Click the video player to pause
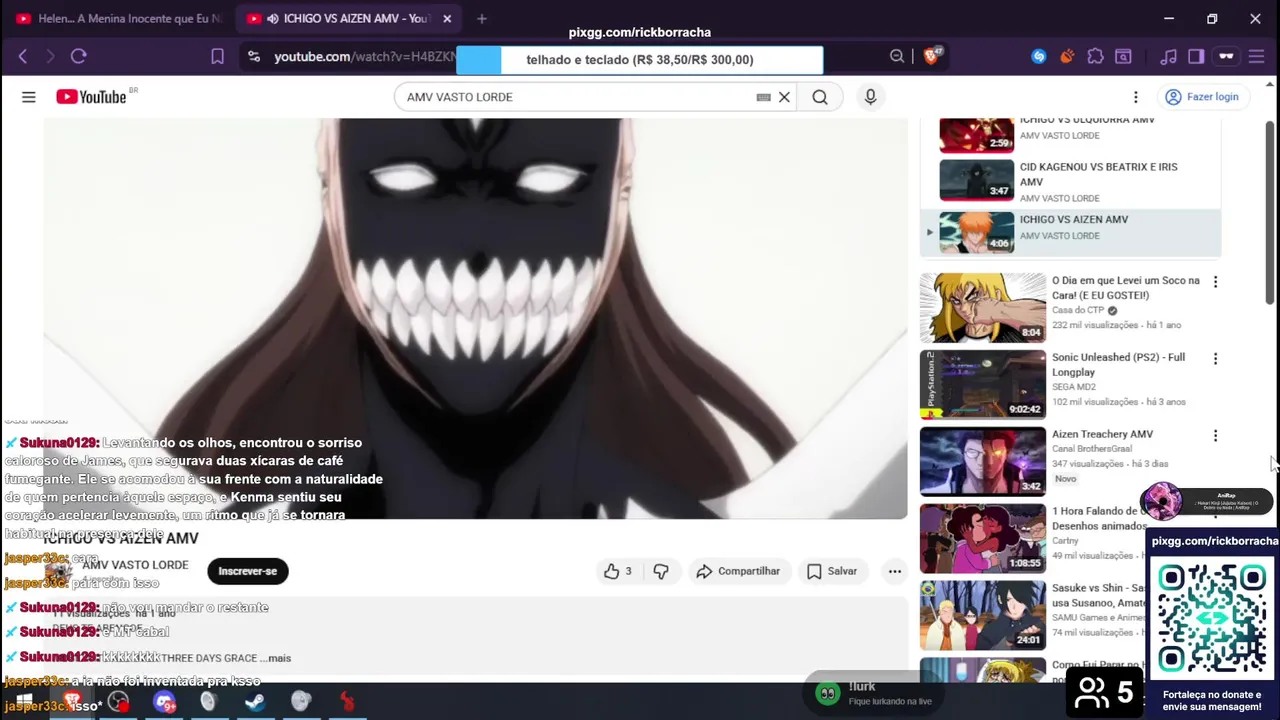 (x=475, y=318)
